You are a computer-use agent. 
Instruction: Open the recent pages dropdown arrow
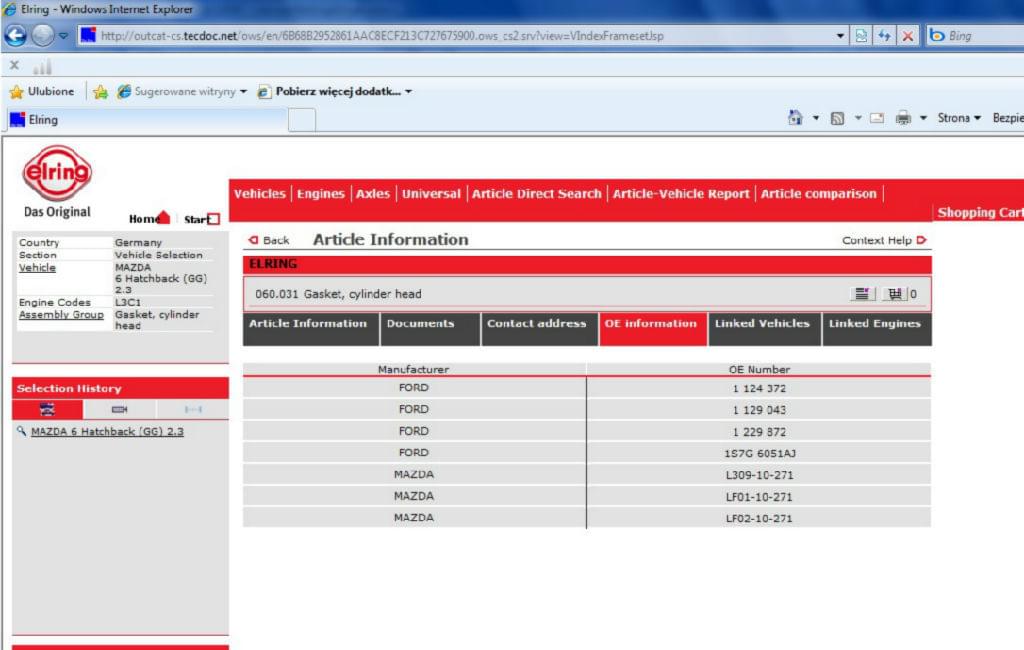[x=63, y=36]
